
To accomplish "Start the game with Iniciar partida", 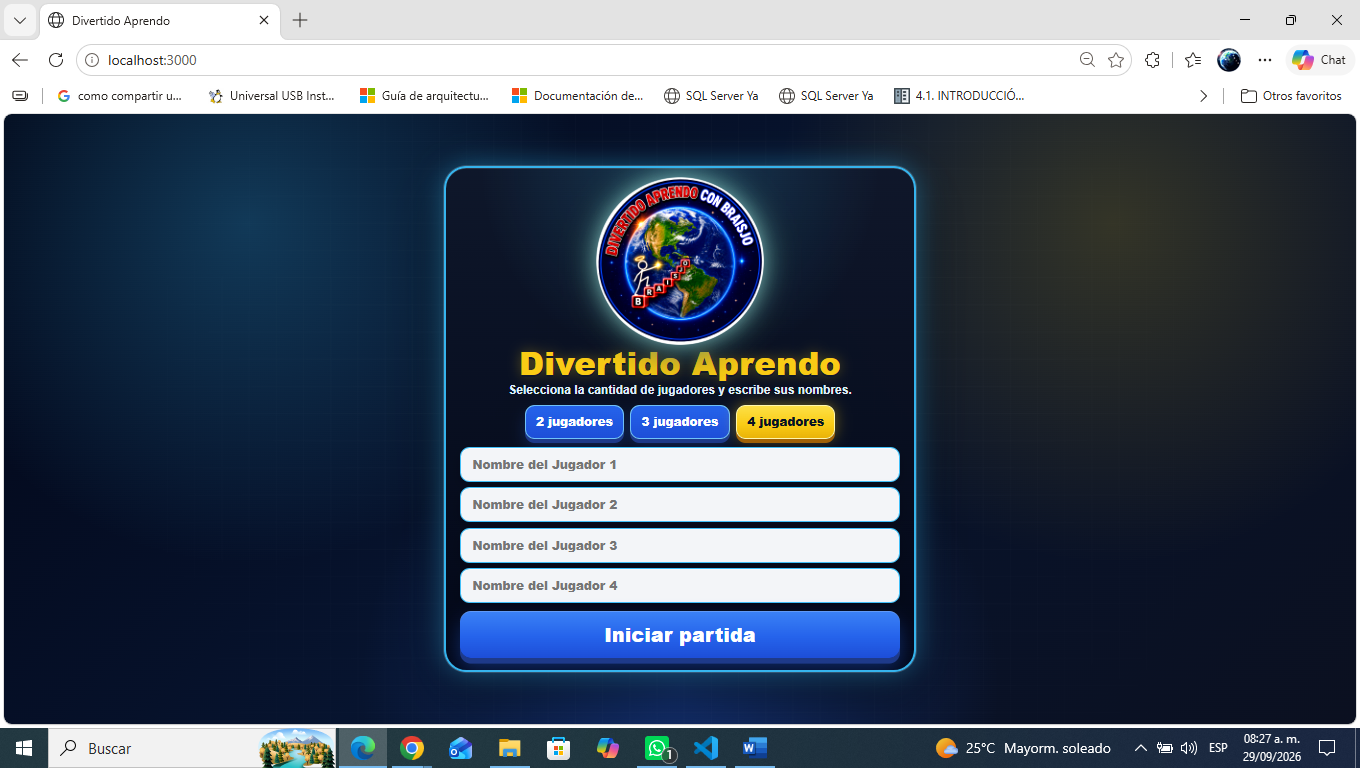I will (680, 635).
